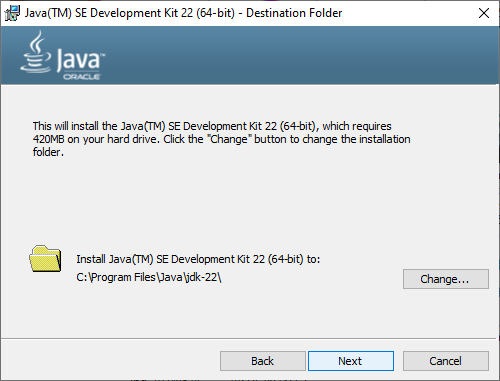Click the blue header banner area right of the logo
Screen dimensions: 500x381
click(x=300, y=55)
